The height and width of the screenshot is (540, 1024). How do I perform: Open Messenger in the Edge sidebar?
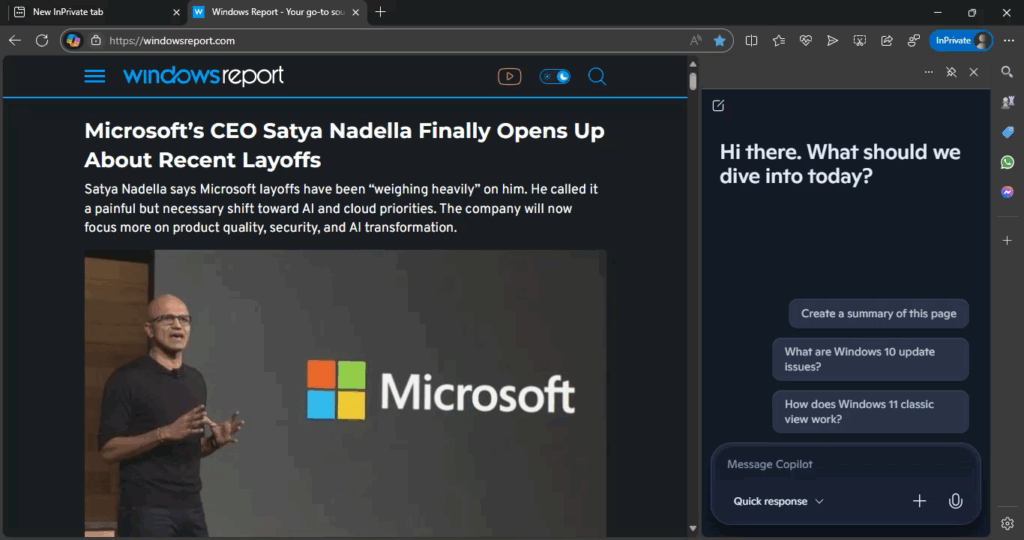pos(1007,192)
